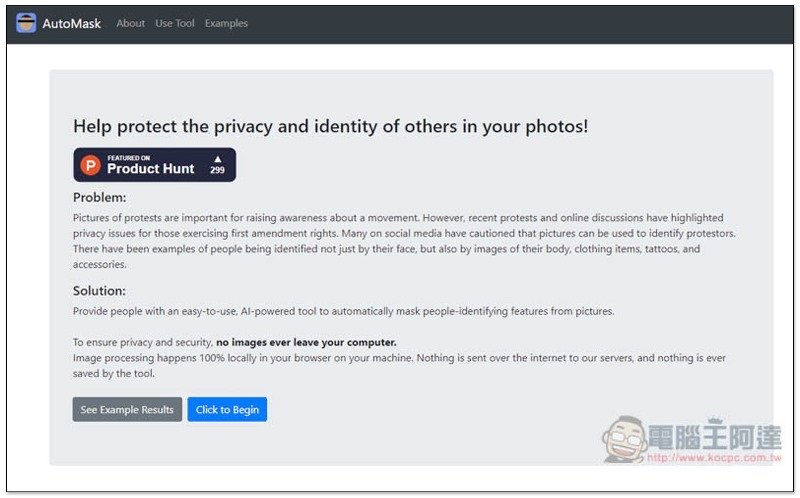Click the FEATURED ON label in the badge
Image resolution: width=800 pixels, height=498 pixels.
point(129,157)
